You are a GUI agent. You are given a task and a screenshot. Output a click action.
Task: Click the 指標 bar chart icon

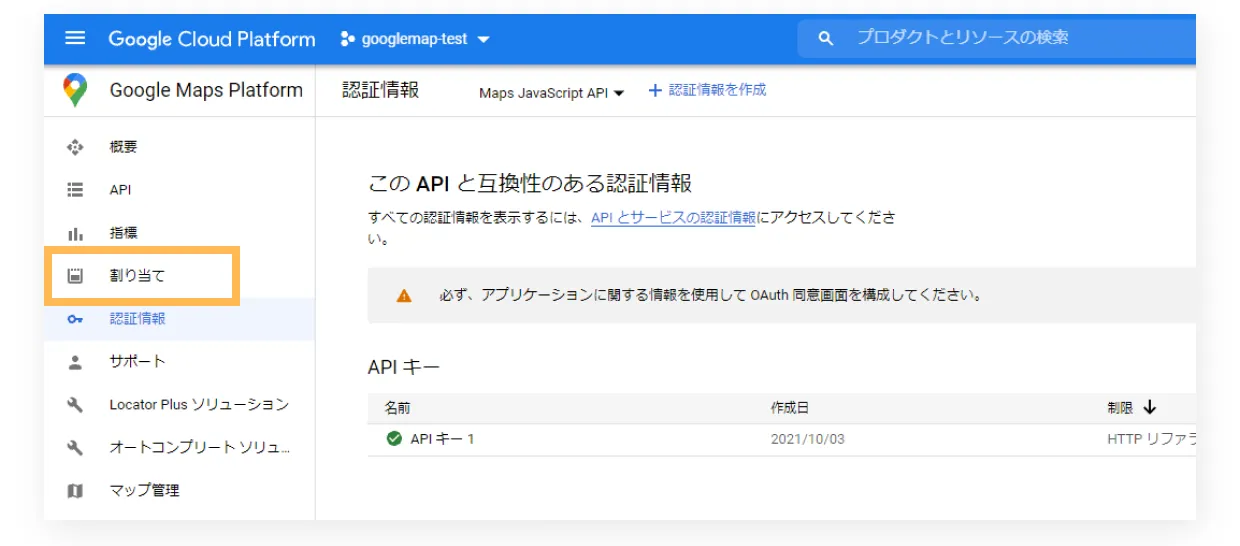pyautogui.click(x=75, y=233)
